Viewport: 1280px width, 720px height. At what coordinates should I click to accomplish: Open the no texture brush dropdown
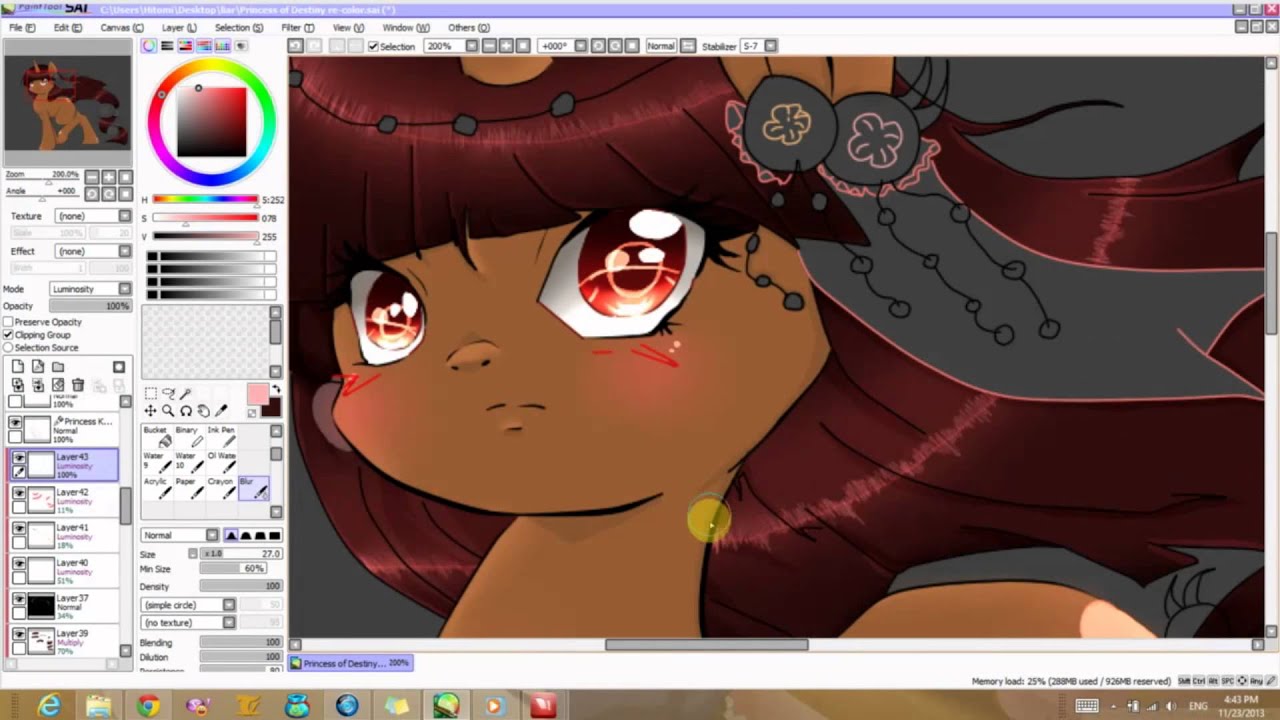click(189, 623)
